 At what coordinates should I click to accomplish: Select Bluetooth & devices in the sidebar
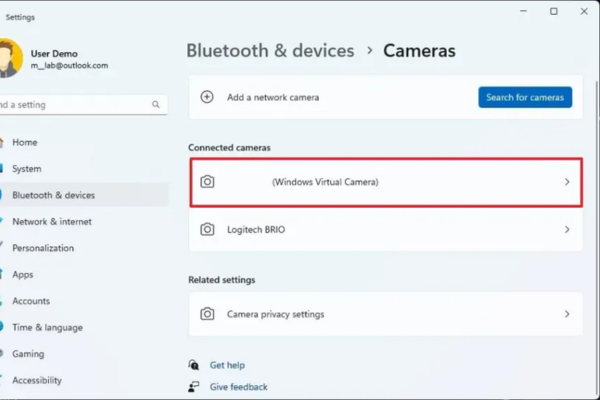53,195
